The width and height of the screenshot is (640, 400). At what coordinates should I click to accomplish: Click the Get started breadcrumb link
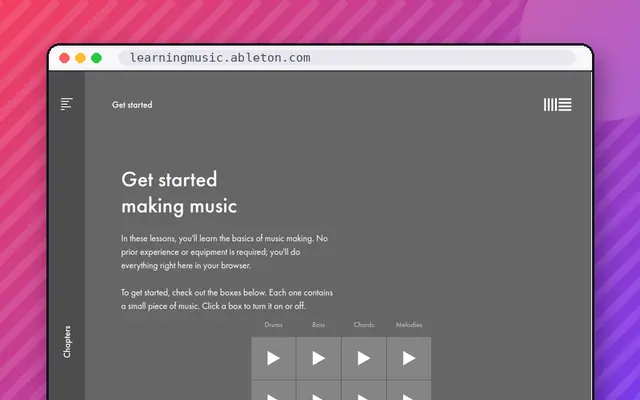[132, 105]
